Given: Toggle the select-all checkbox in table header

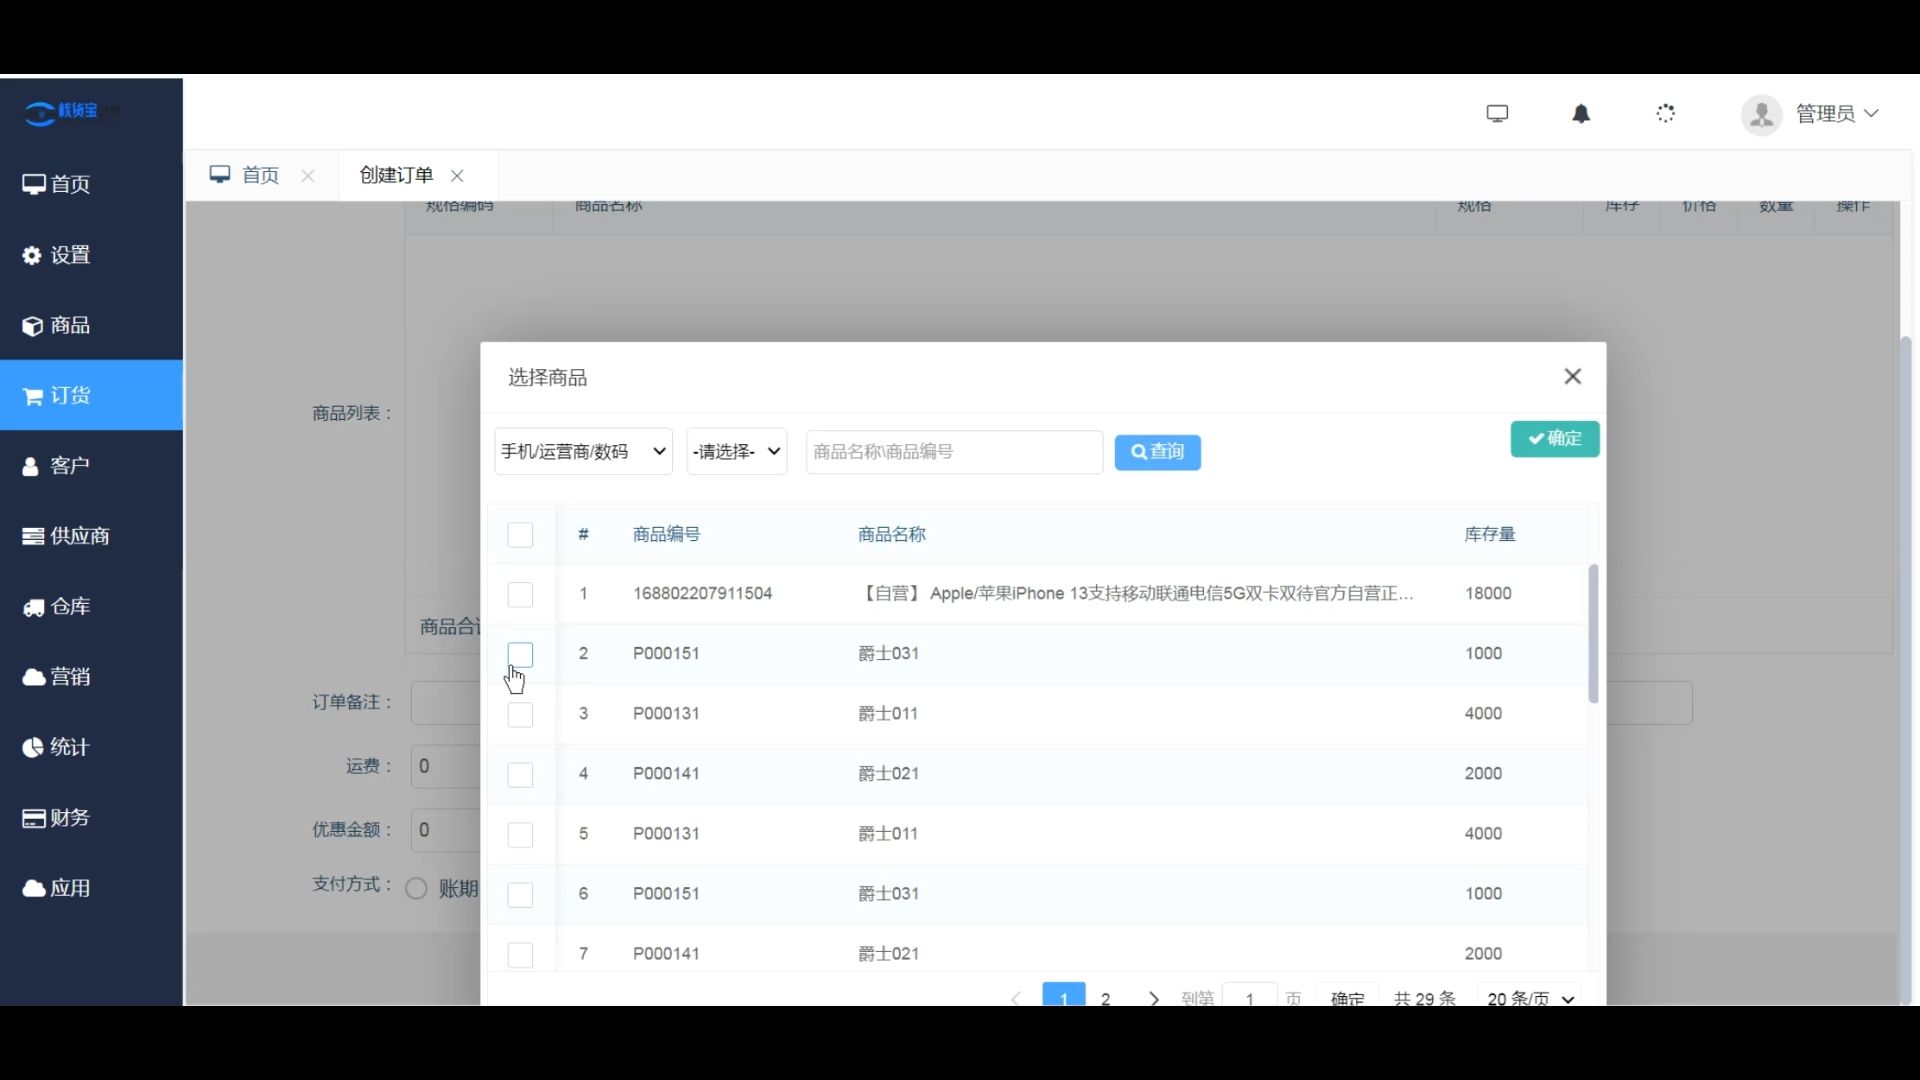Looking at the screenshot, I should 520,535.
